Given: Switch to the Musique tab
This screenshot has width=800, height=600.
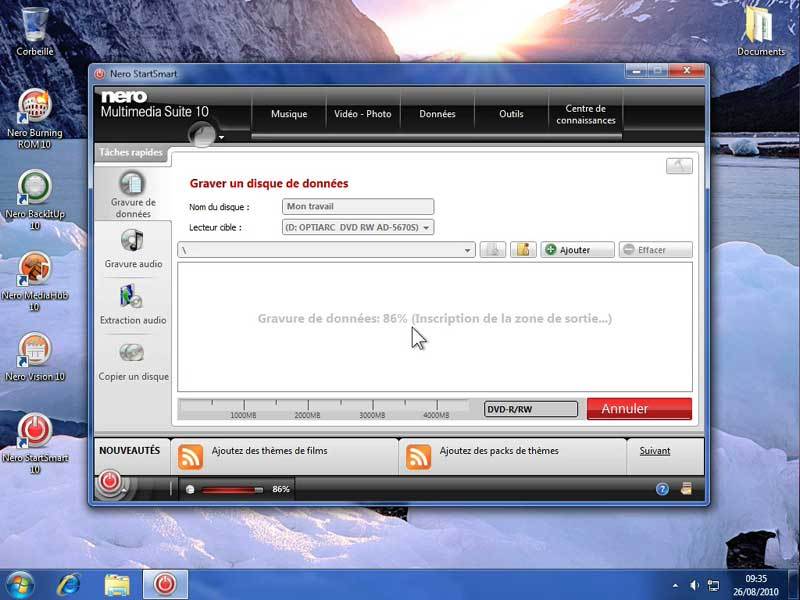Looking at the screenshot, I should point(289,114).
